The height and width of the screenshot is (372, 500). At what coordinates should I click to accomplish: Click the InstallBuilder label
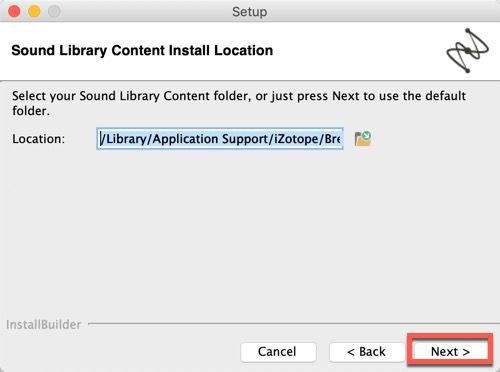pyautogui.click(x=43, y=324)
